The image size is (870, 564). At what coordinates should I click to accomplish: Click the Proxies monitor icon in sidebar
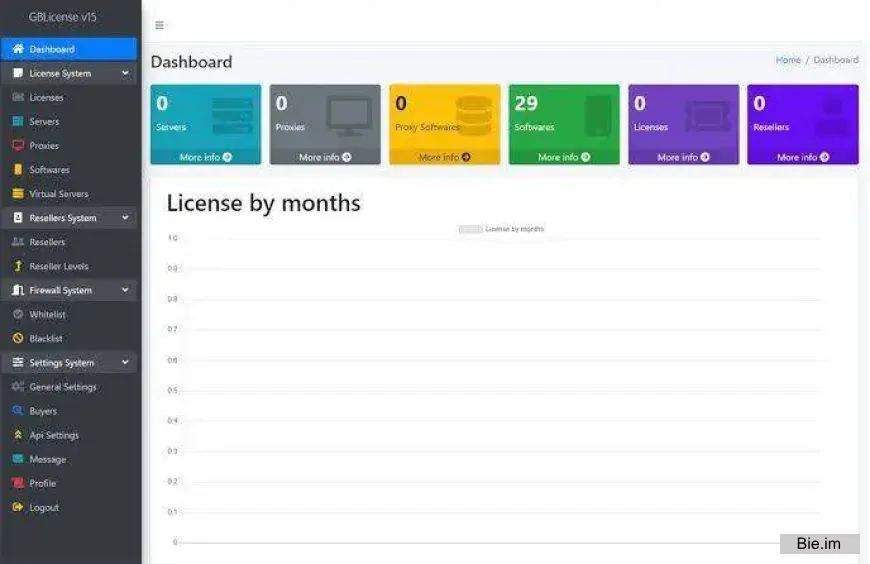18,146
